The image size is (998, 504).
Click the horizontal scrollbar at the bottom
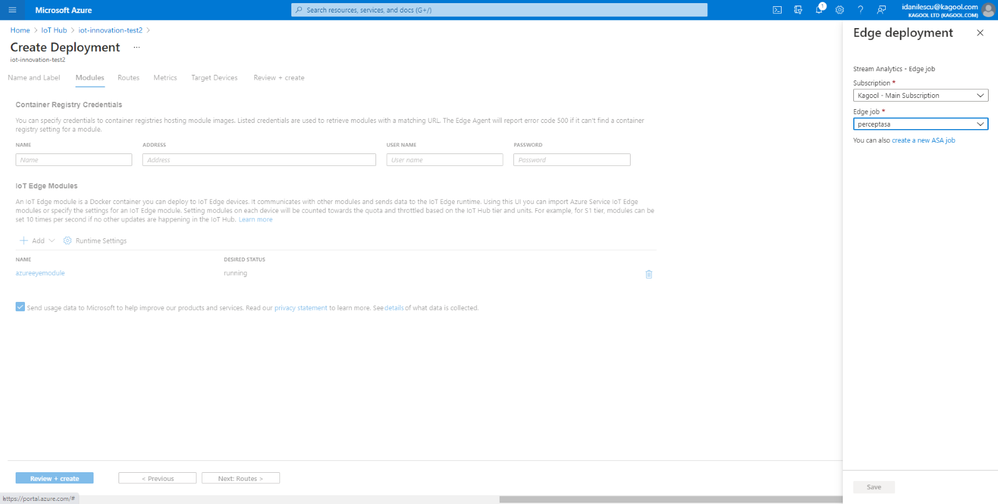tap(671, 500)
